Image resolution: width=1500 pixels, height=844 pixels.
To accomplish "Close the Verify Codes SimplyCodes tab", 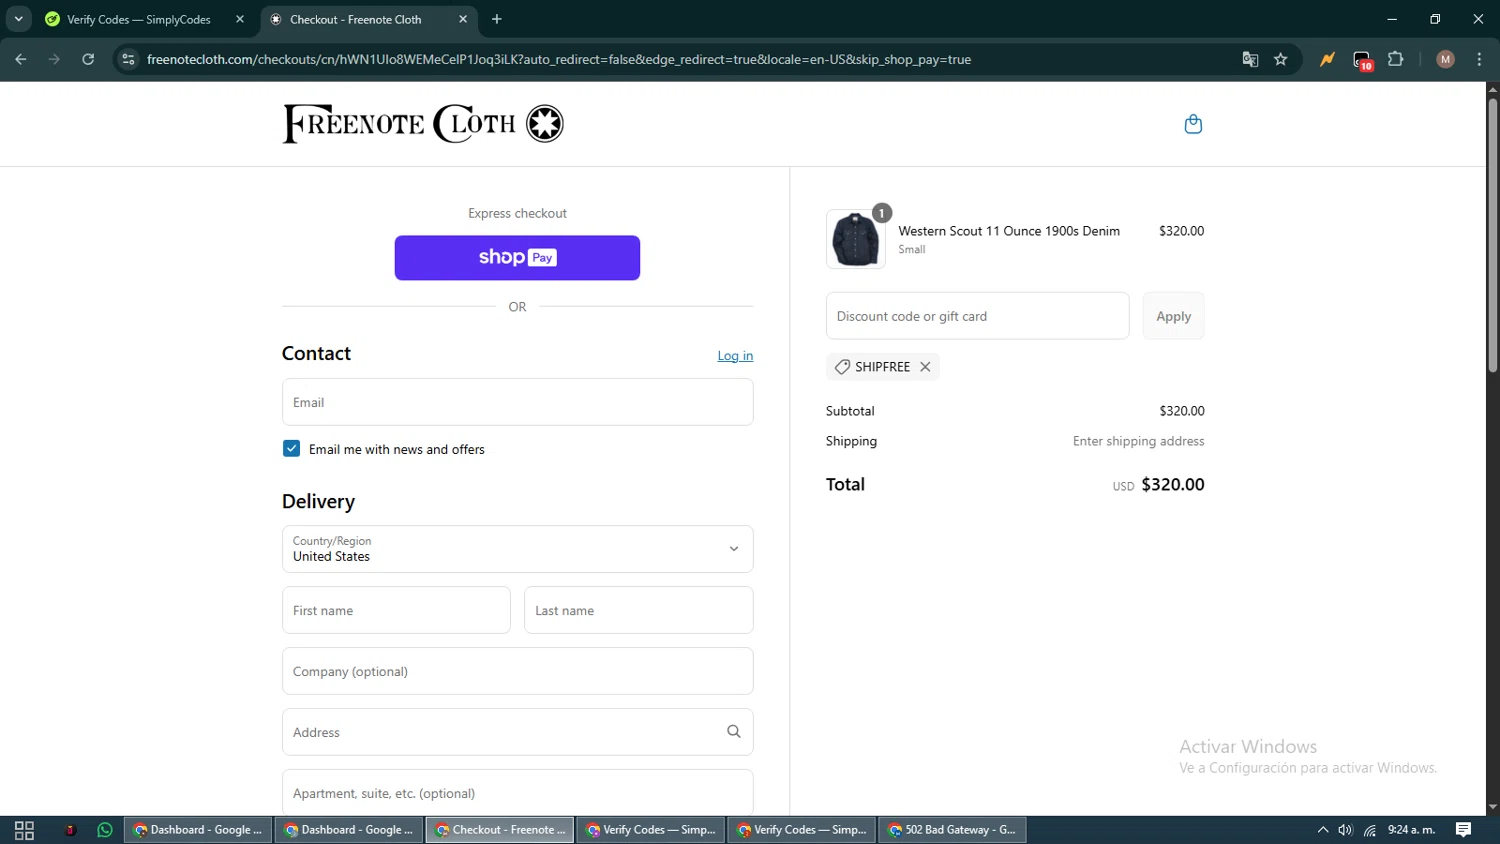I will click(240, 19).
